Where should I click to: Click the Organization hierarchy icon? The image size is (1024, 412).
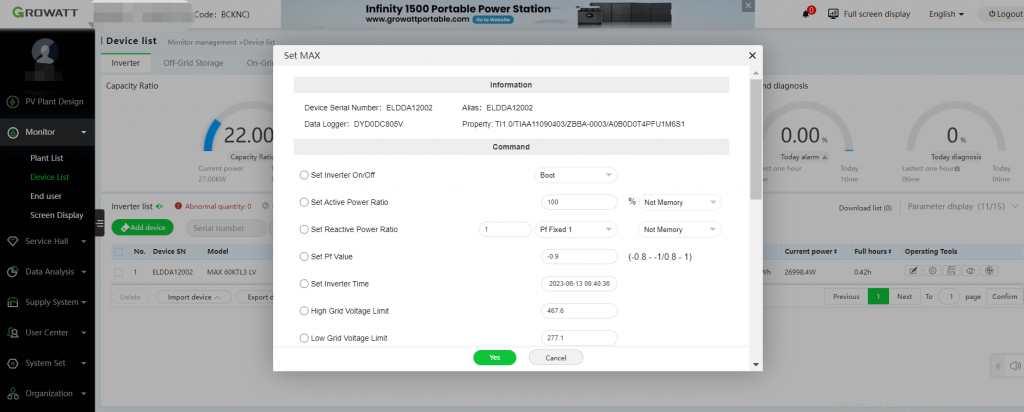click(x=12, y=394)
